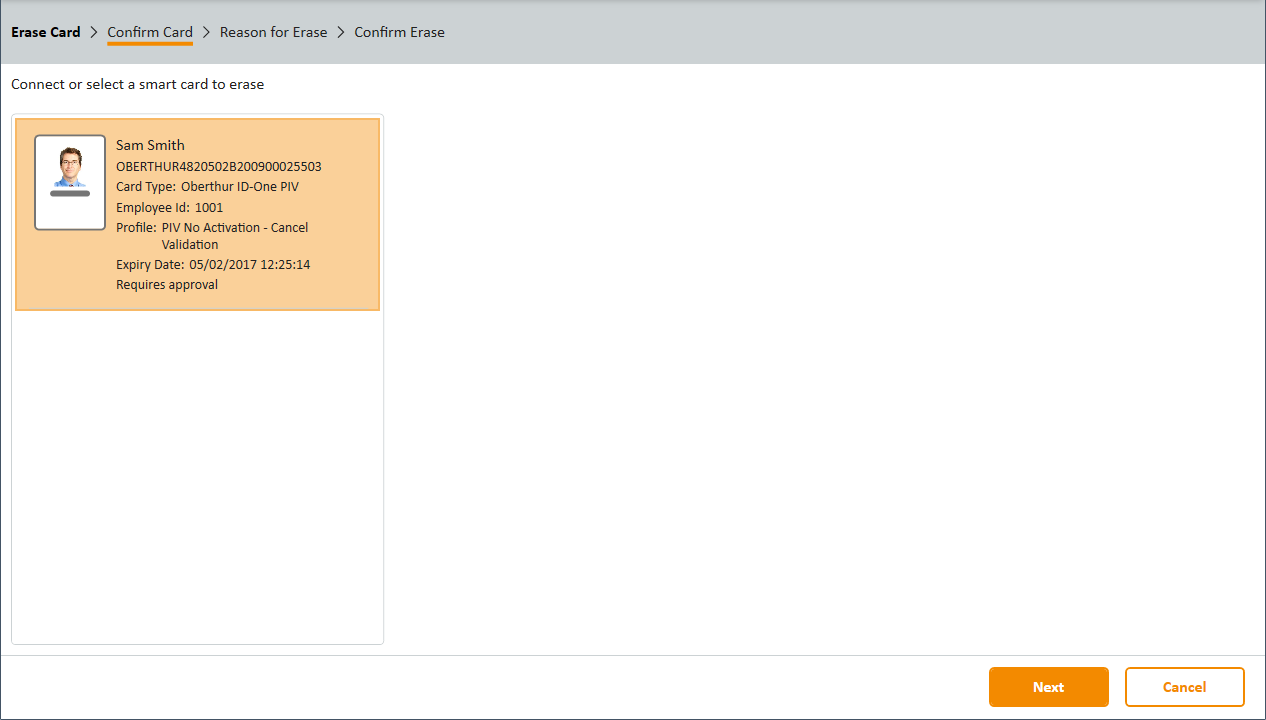Click the chevron after Erase Card
Screen dimensions: 1266x720
(x=94, y=32)
